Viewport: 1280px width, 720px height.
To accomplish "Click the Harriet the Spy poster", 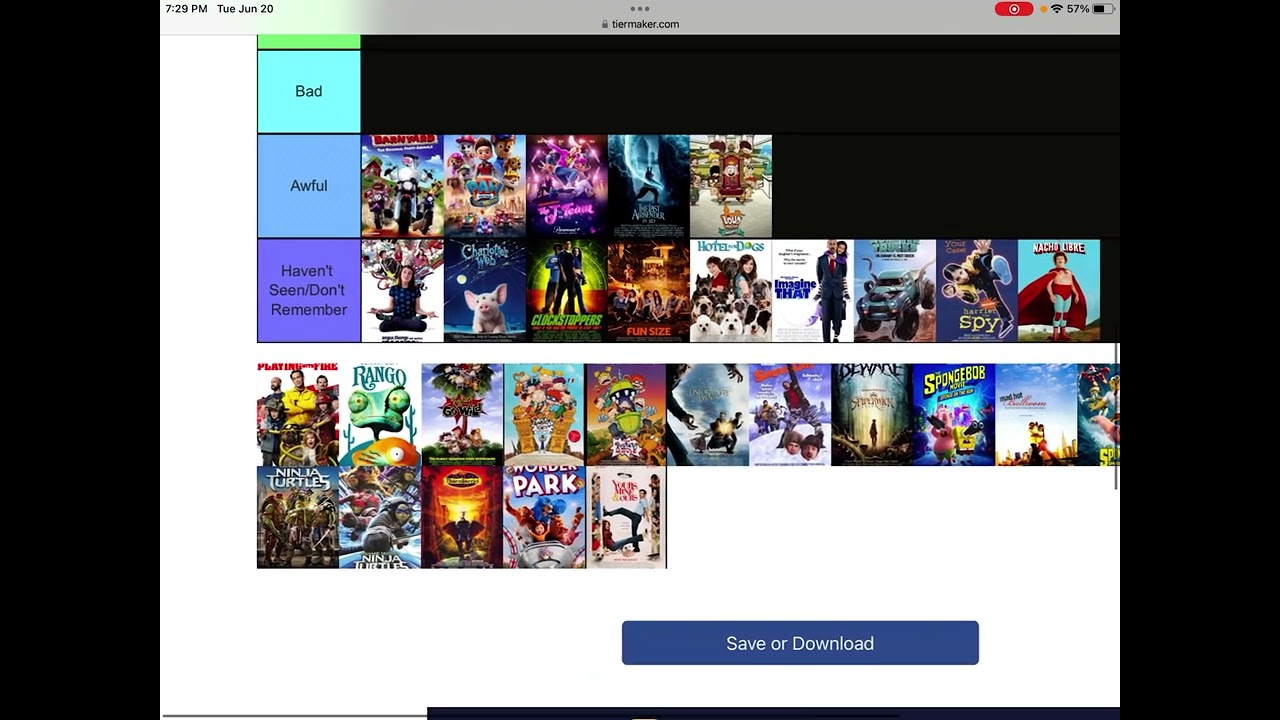I will (x=977, y=290).
